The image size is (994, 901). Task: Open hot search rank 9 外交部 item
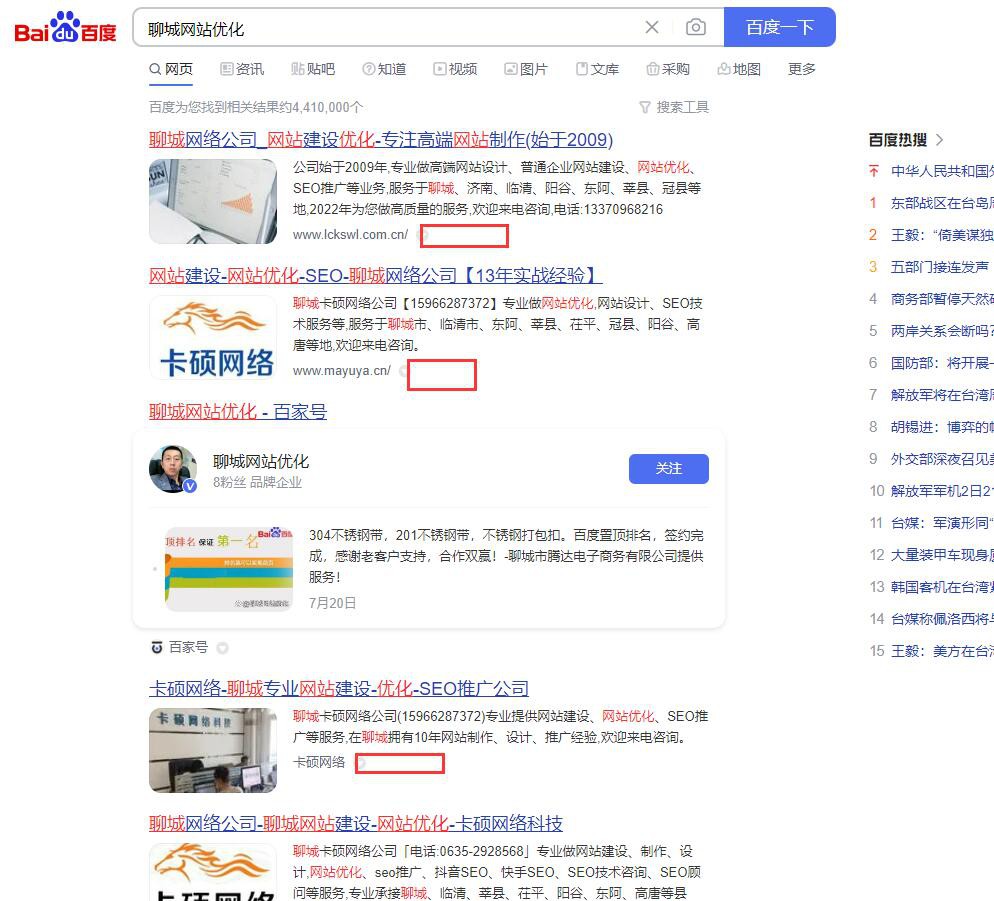tap(942, 458)
